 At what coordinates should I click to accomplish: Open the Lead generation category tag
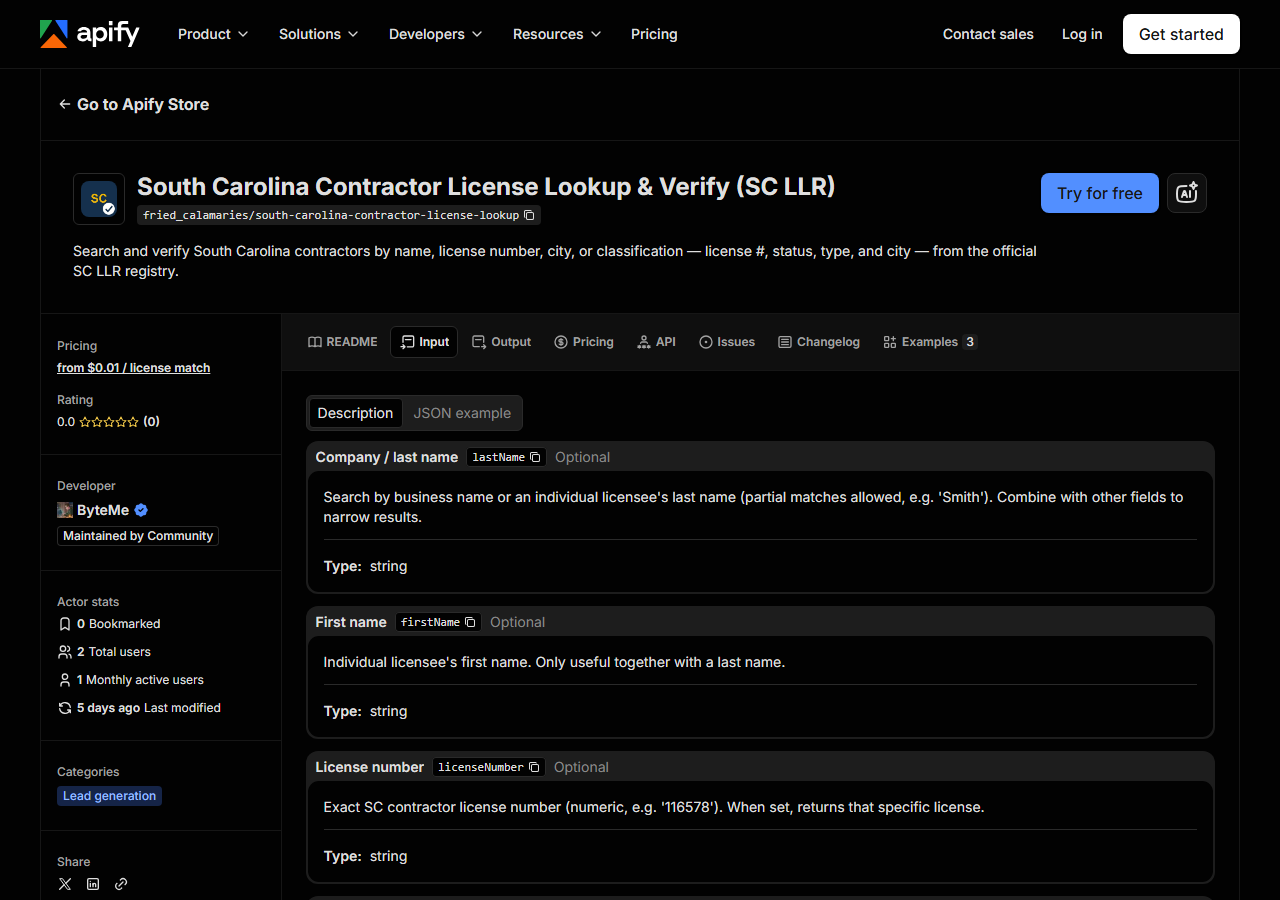coord(110,796)
